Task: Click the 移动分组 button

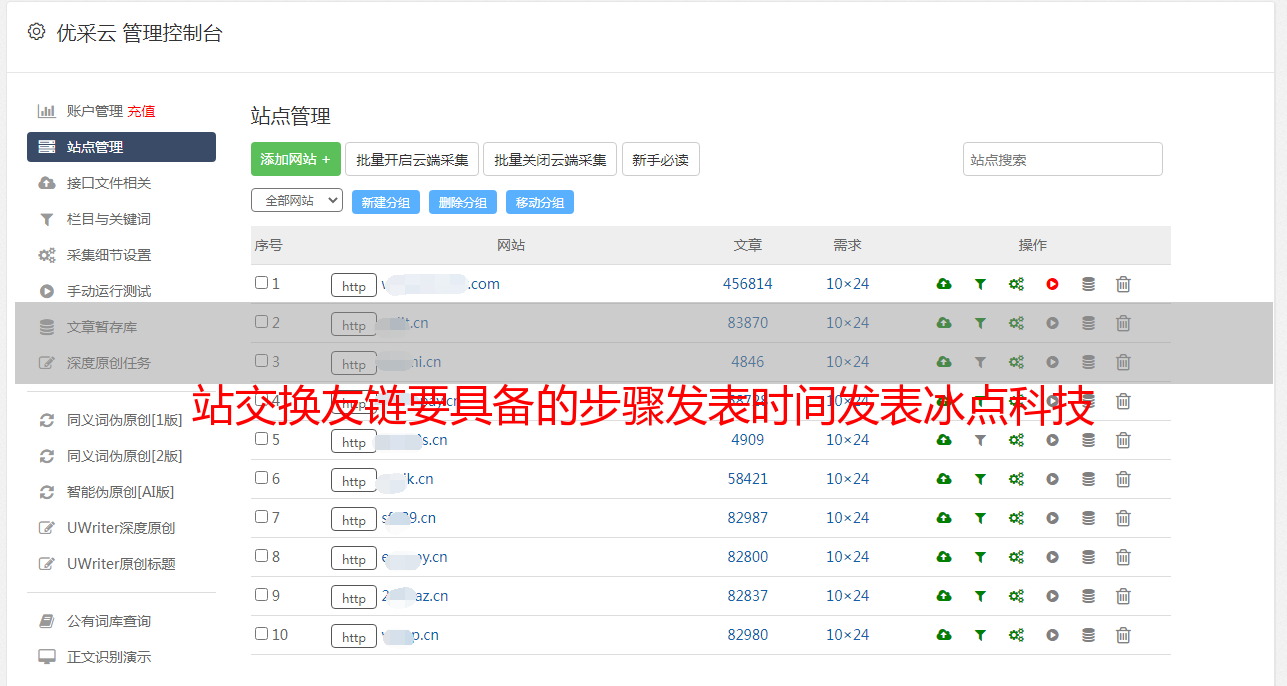Action: (540, 202)
